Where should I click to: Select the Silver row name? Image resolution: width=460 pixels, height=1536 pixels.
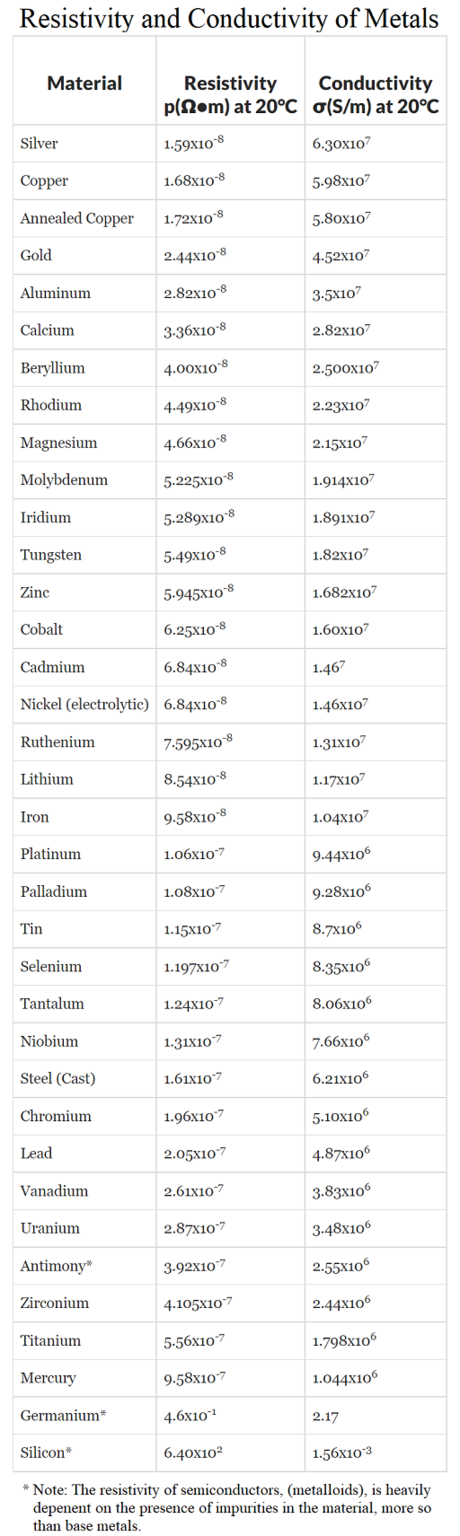pyautogui.click(x=39, y=144)
